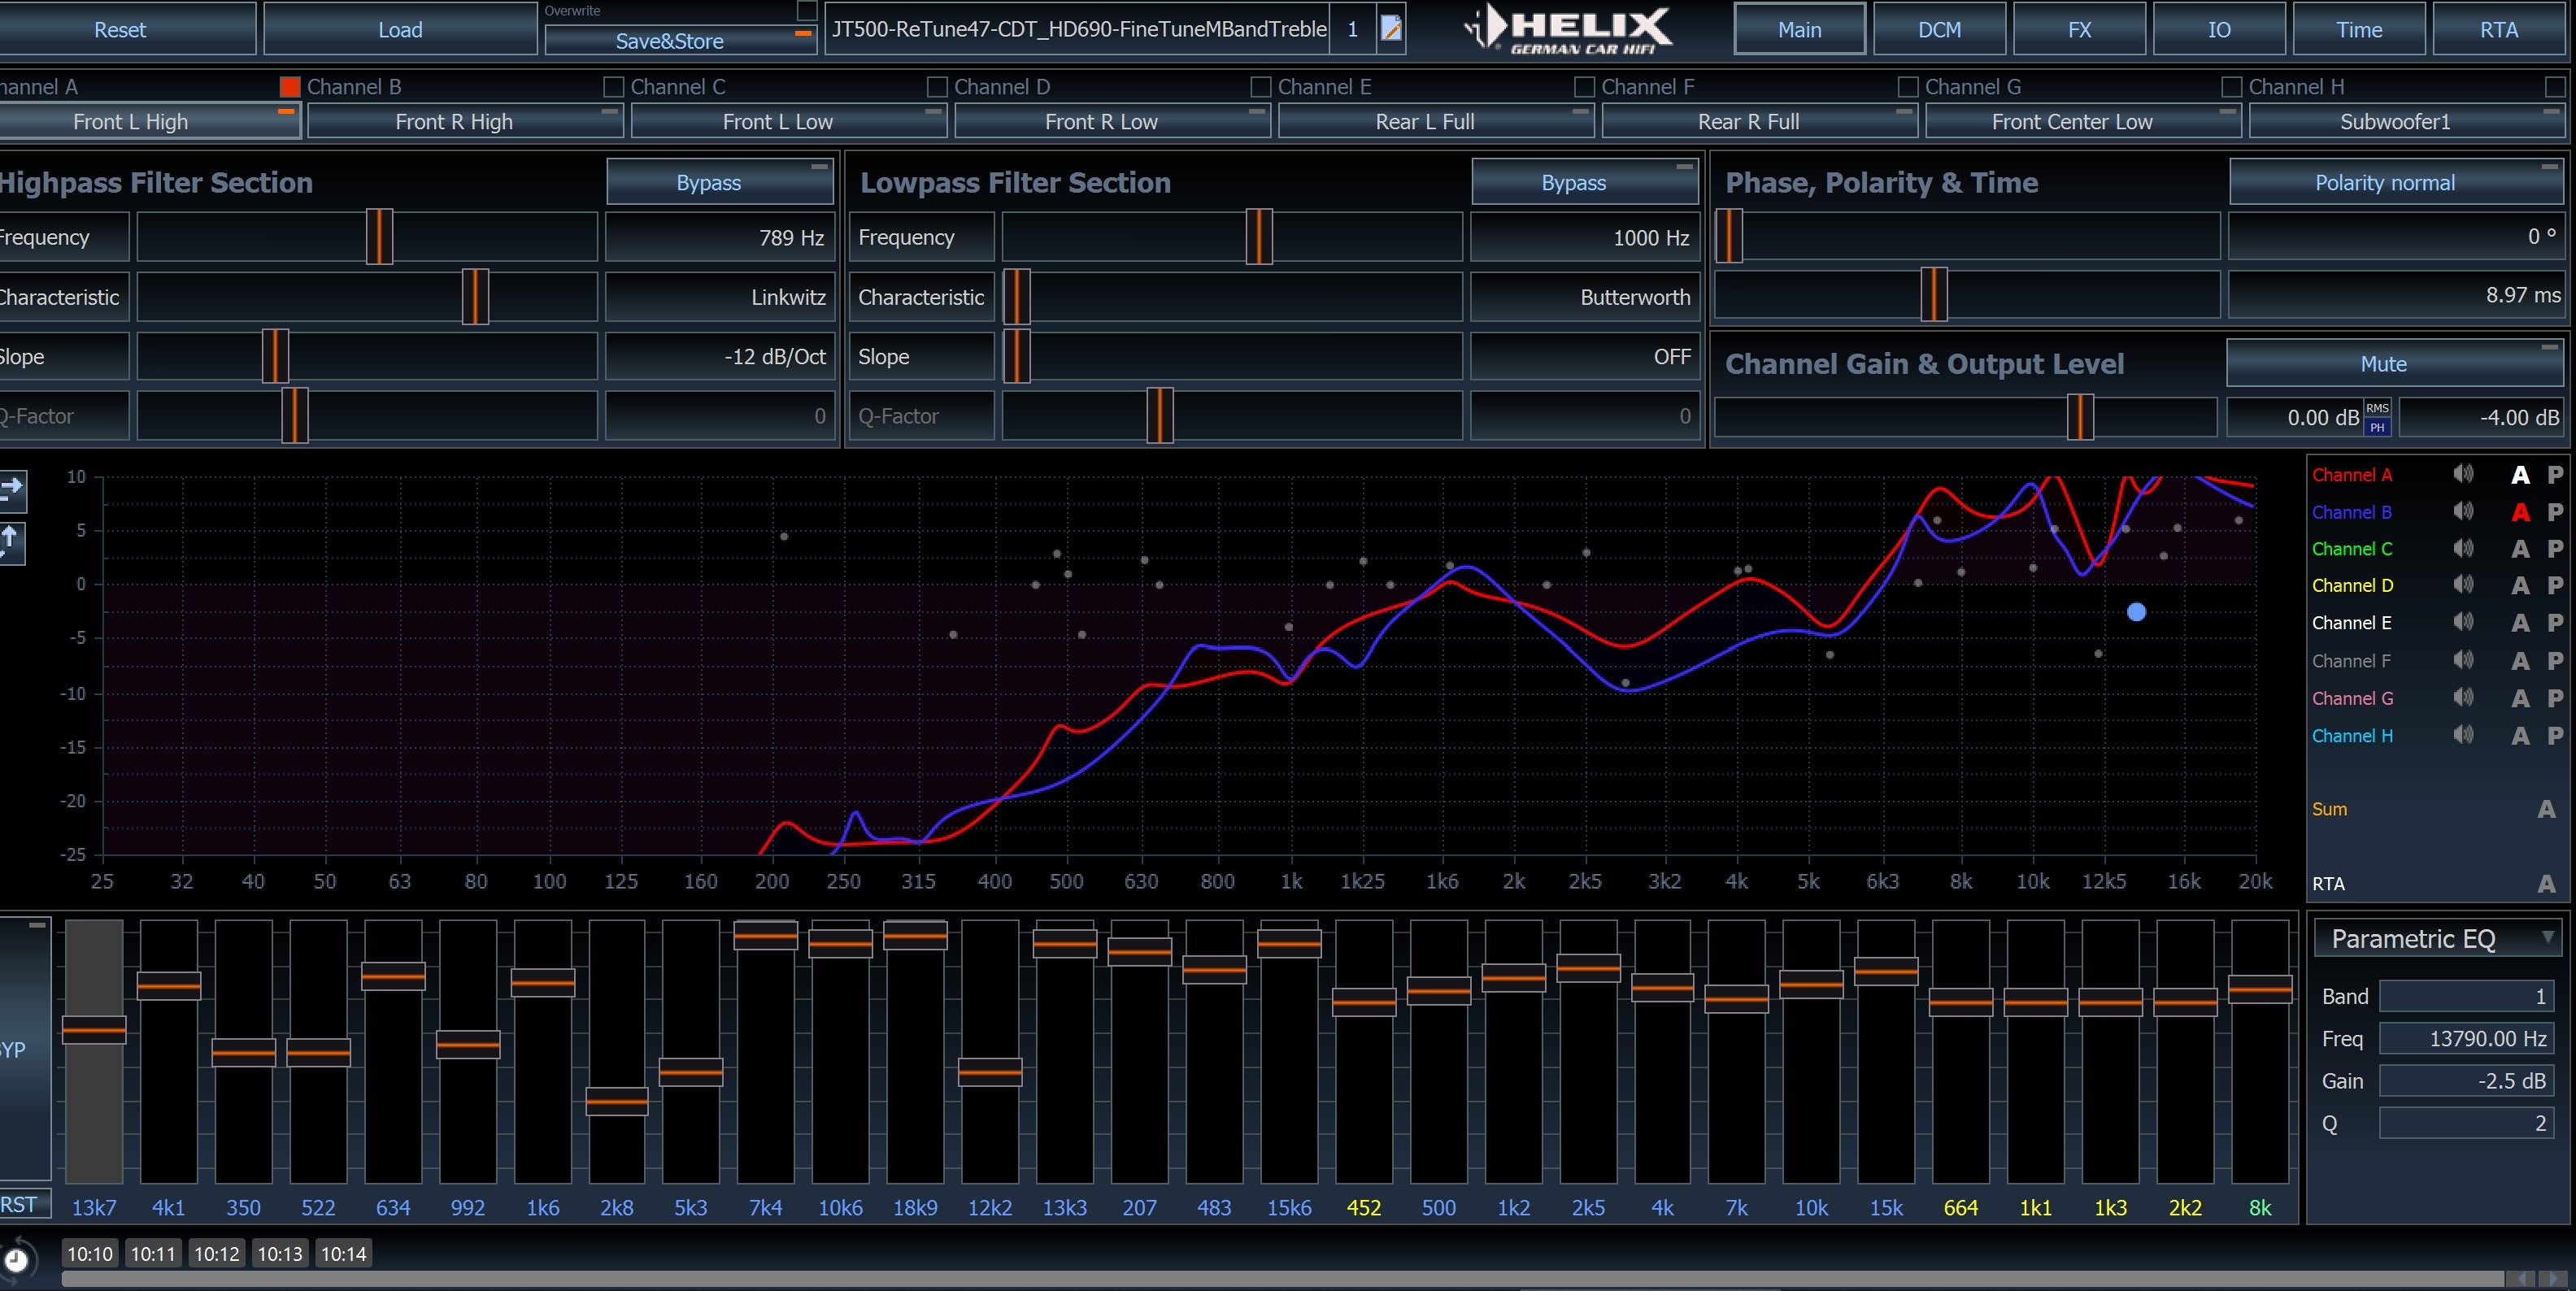Toggle phase 'P' display for Channel A

[2555, 475]
